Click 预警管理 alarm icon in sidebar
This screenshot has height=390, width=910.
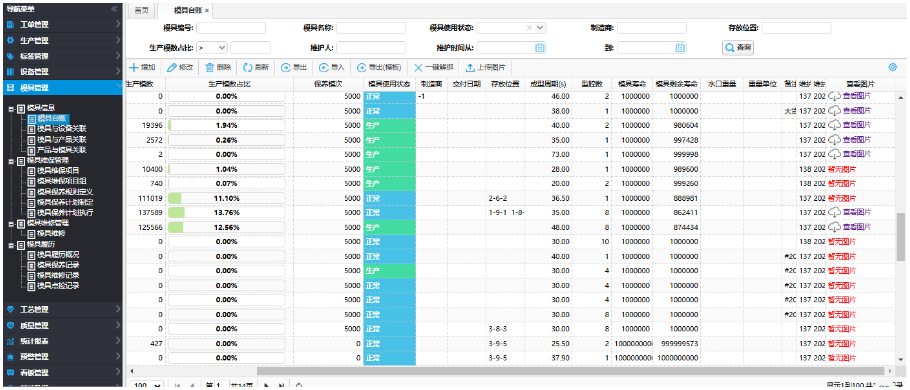click(10, 356)
